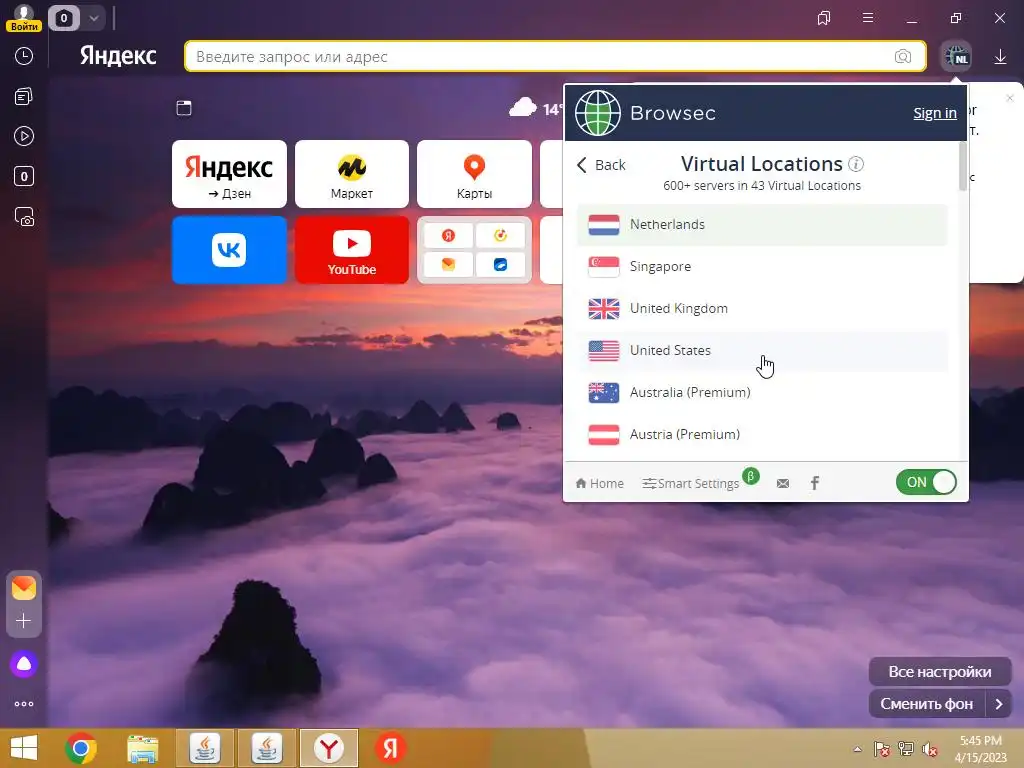The width and height of the screenshot is (1024, 768).
Task: Open Все настройки button
Action: [x=940, y=671]
